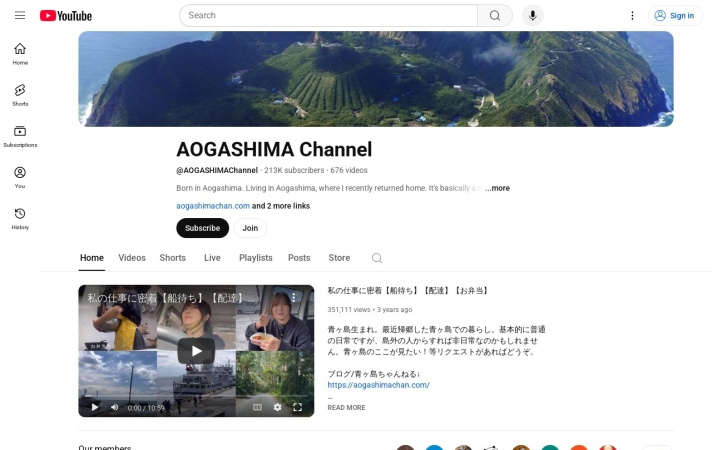Viewport: 712px width, 450px height.
Task: Click the YouTube logo
Action: tap(66, 16)
